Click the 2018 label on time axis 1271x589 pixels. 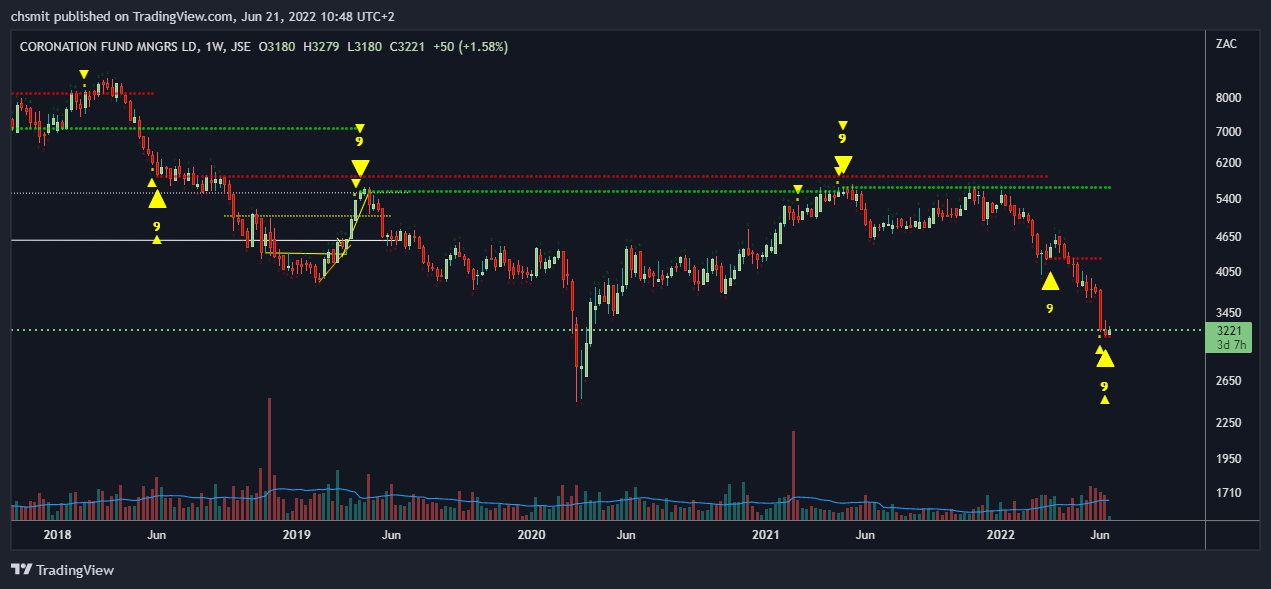(x=58, y=536)
